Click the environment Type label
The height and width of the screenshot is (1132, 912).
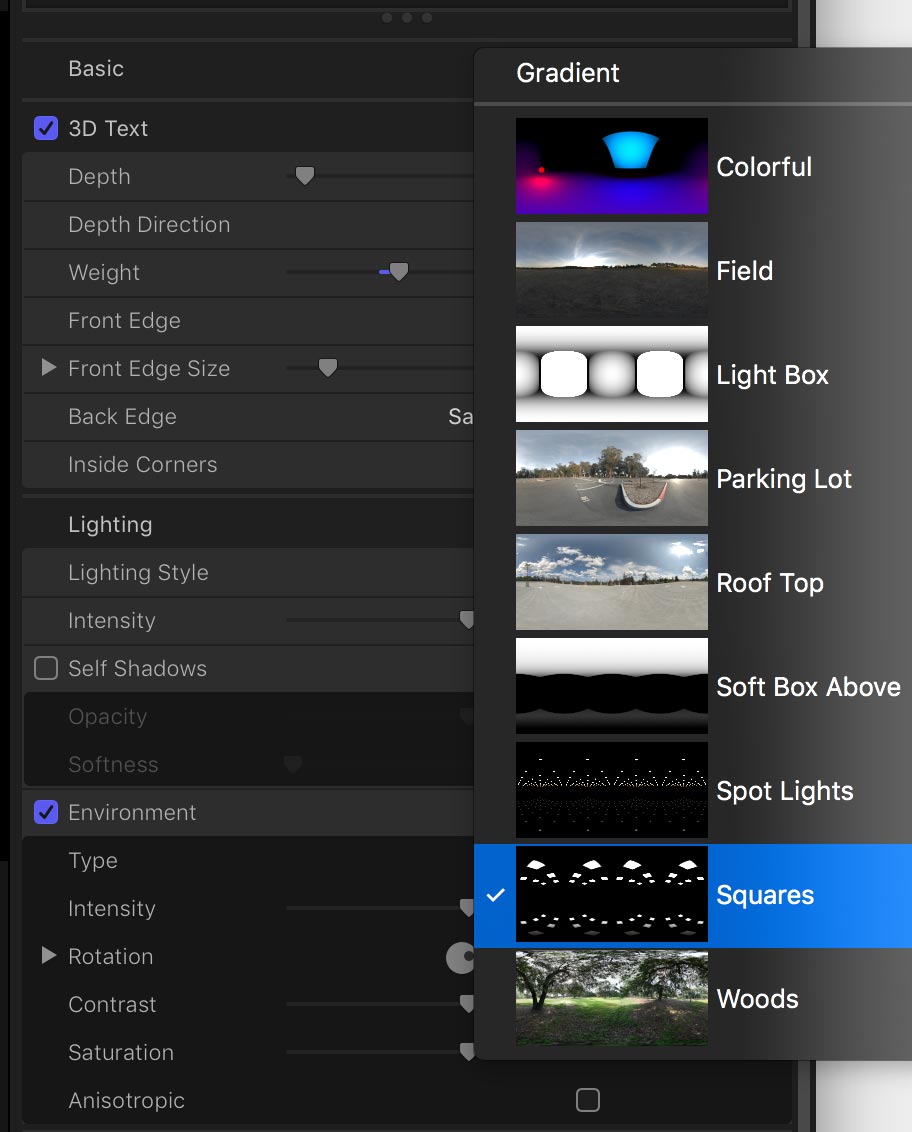93,861
